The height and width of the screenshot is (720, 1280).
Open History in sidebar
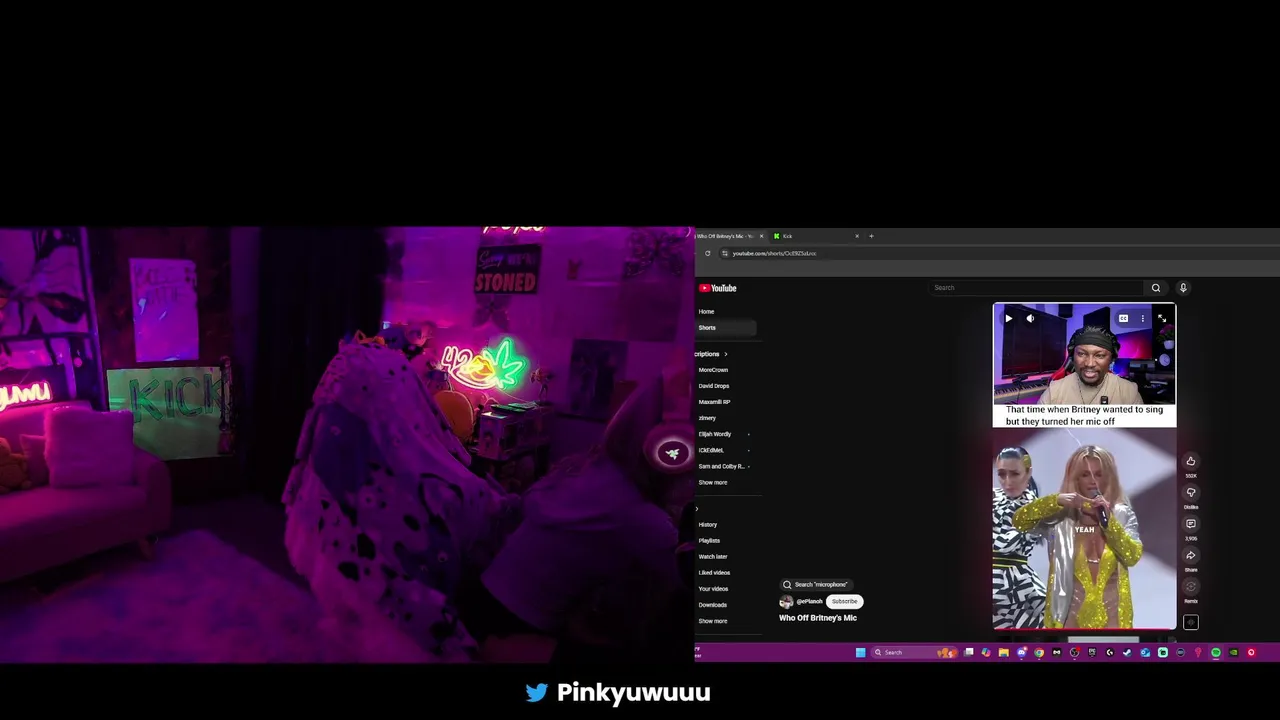coord(708,525)
